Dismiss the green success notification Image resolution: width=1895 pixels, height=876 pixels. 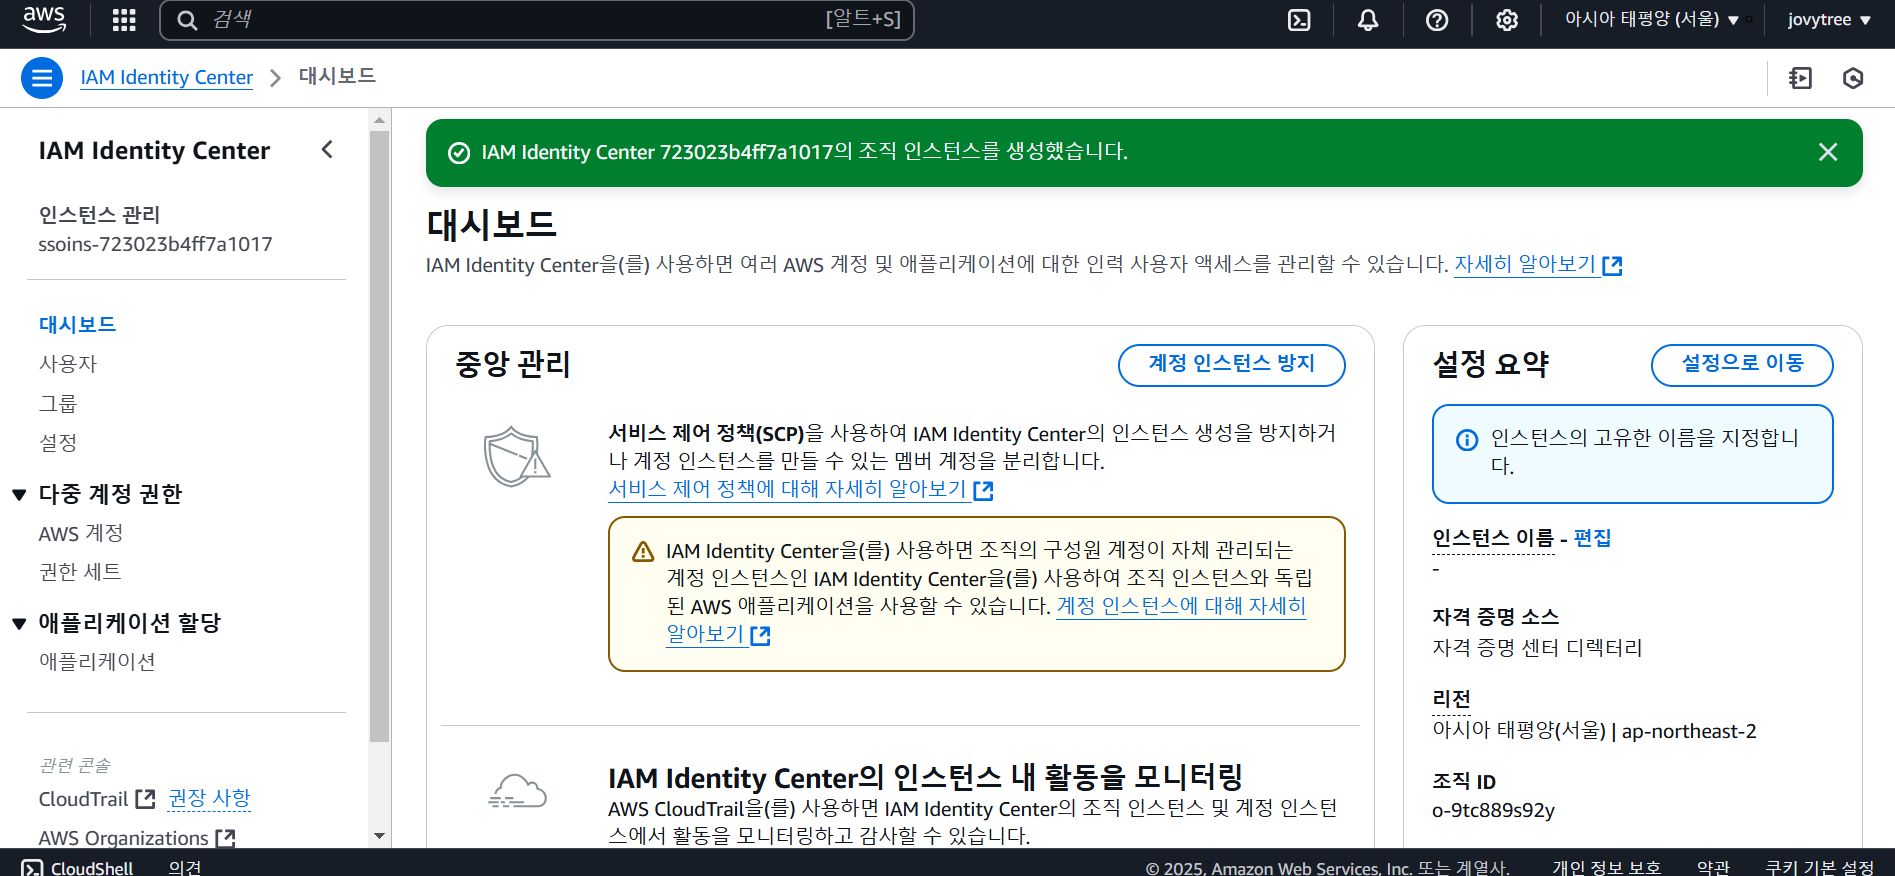coord(1828,152)
